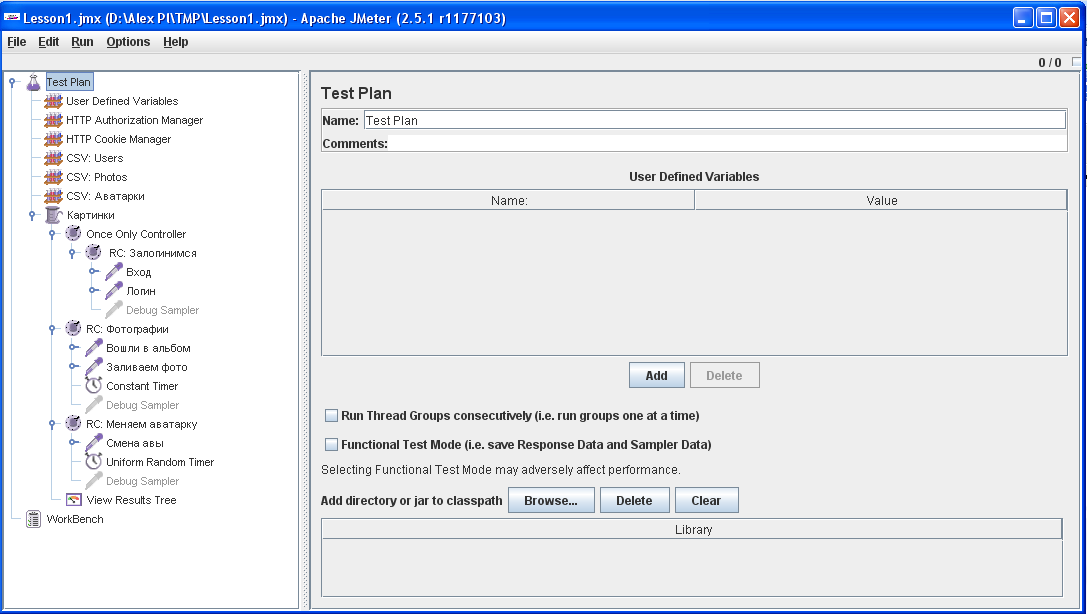
Task: Click the WorkBench clipboard icon
Action: point(33,519)
